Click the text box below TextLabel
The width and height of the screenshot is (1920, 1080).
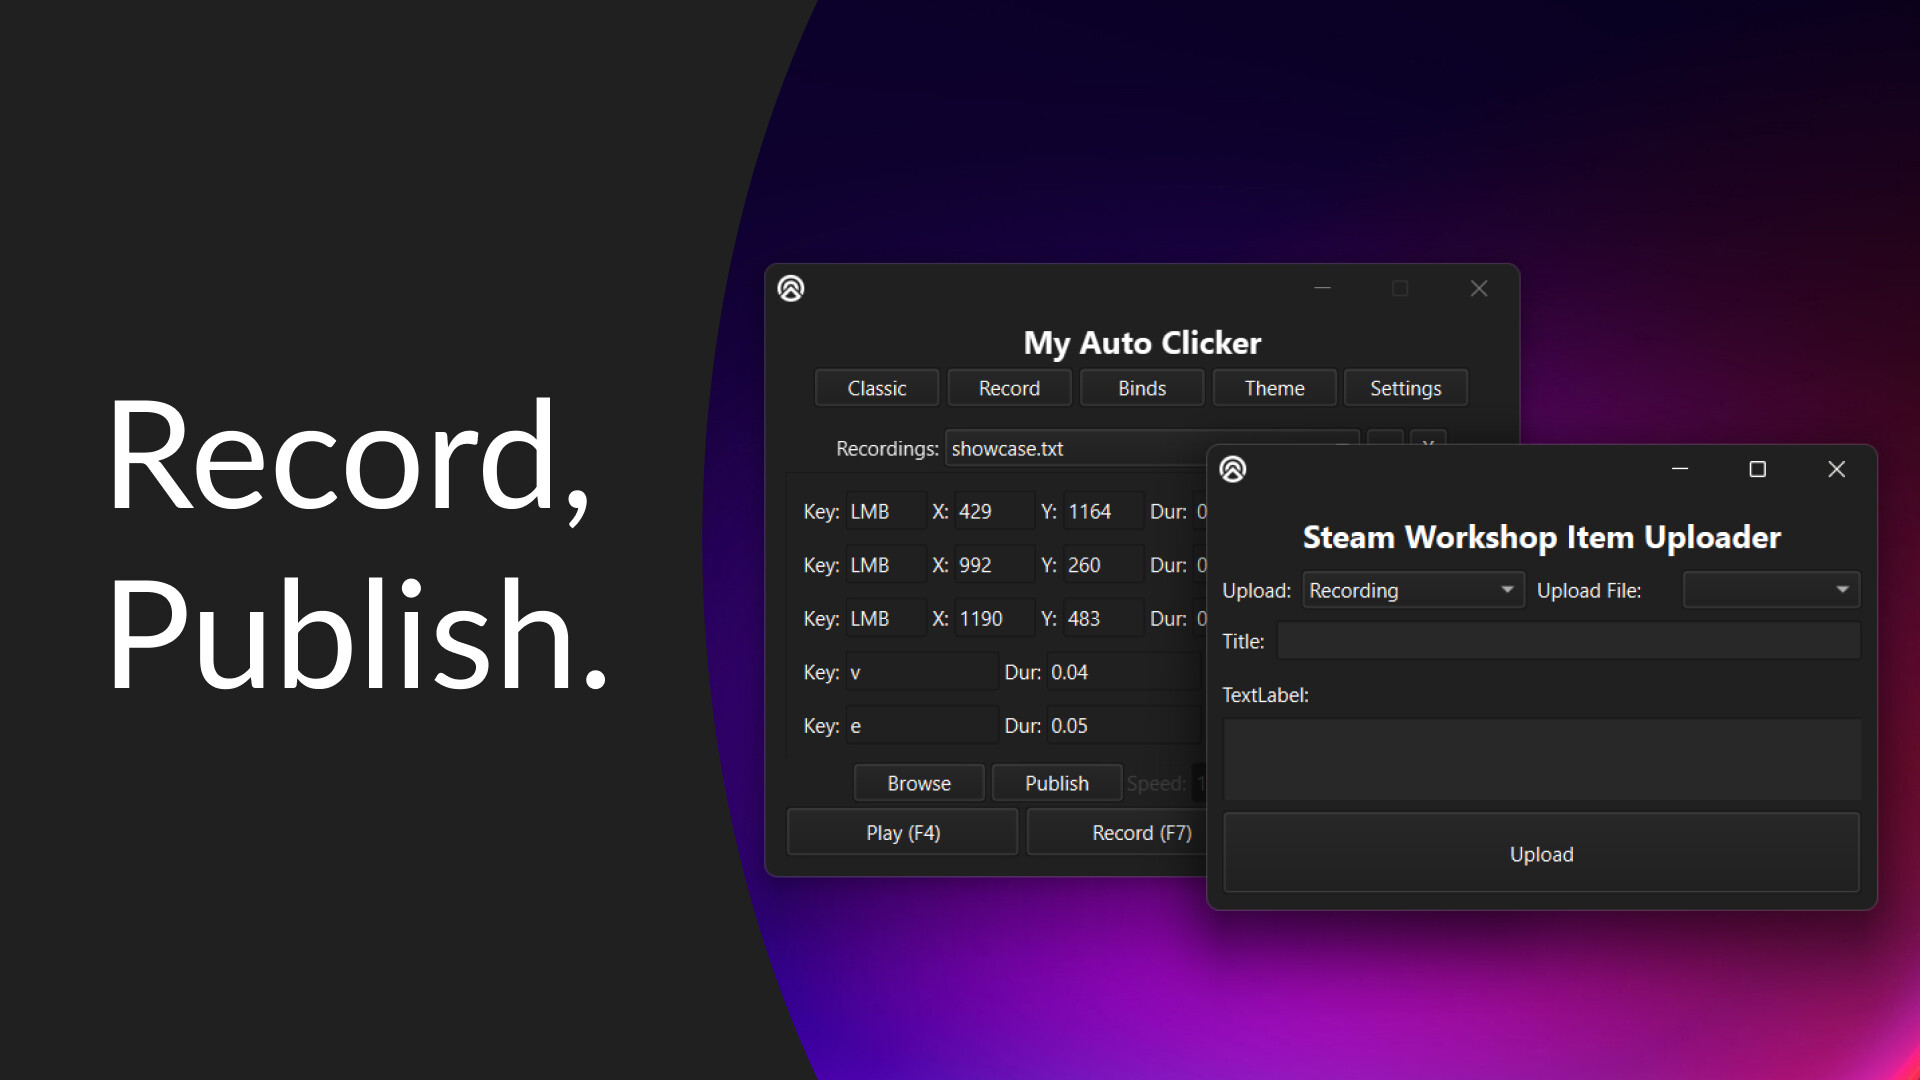click(1541, 760)
